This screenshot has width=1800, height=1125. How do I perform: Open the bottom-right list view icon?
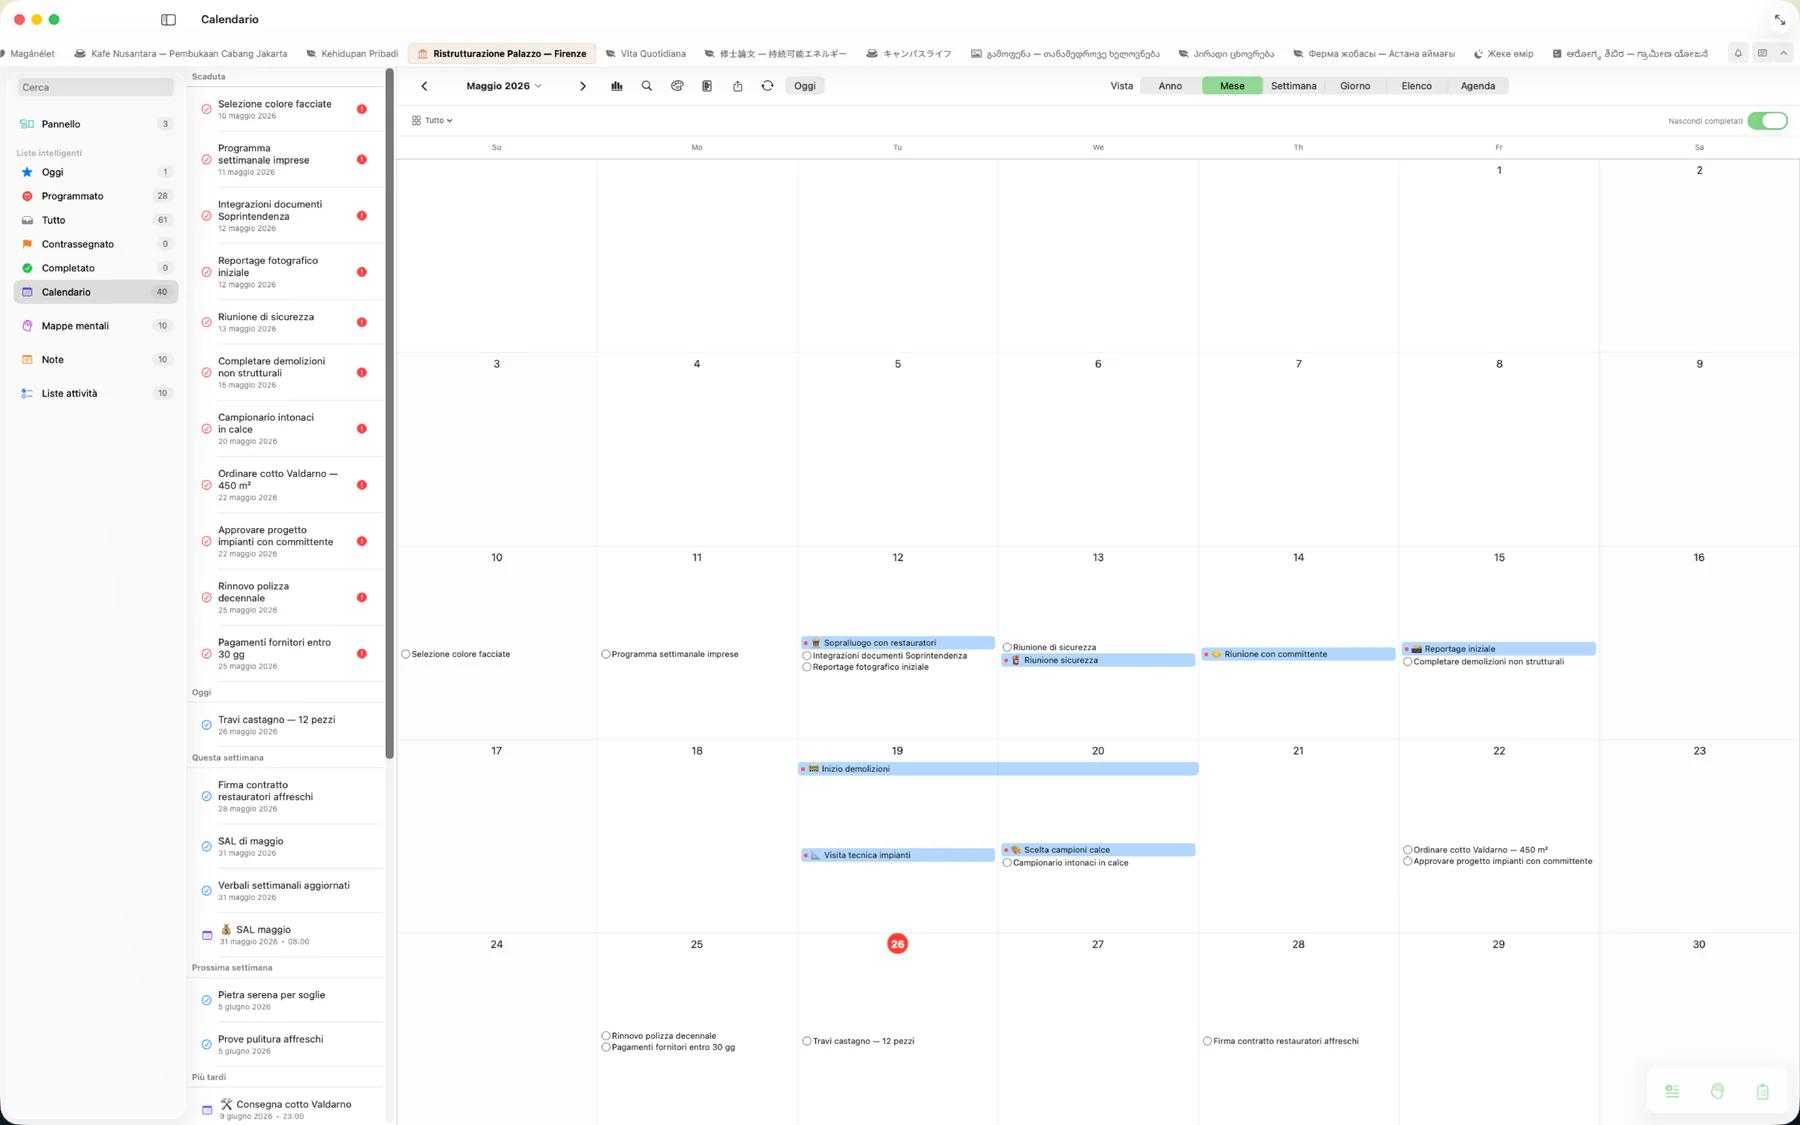(x=1672, y=1091)
